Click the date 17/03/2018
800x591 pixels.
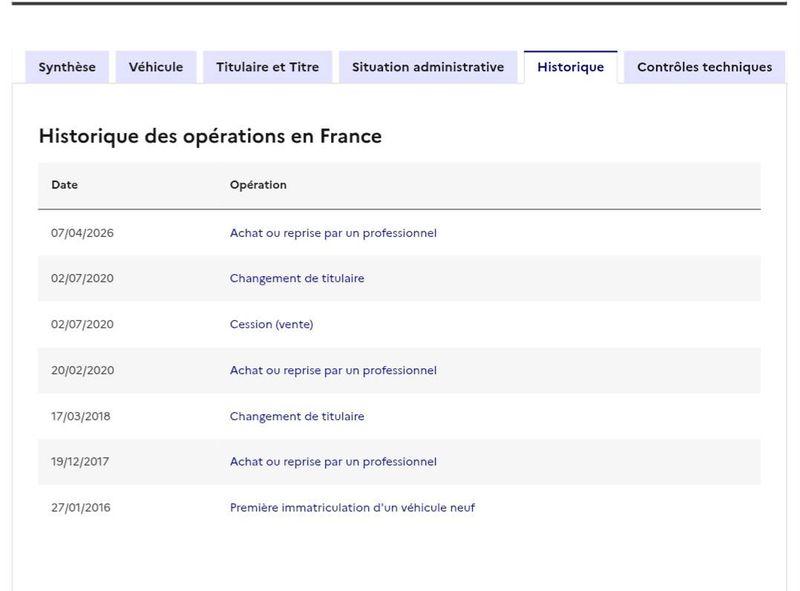coord(81,416)
